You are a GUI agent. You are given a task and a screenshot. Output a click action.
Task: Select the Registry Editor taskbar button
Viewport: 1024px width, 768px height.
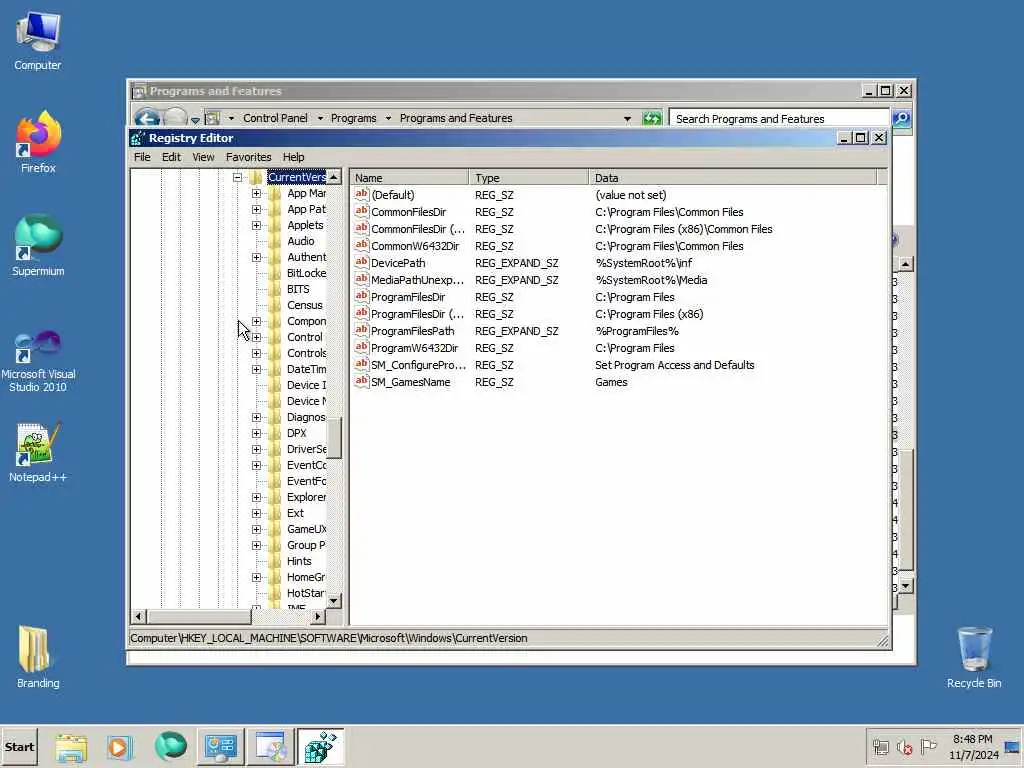(320, 747)
